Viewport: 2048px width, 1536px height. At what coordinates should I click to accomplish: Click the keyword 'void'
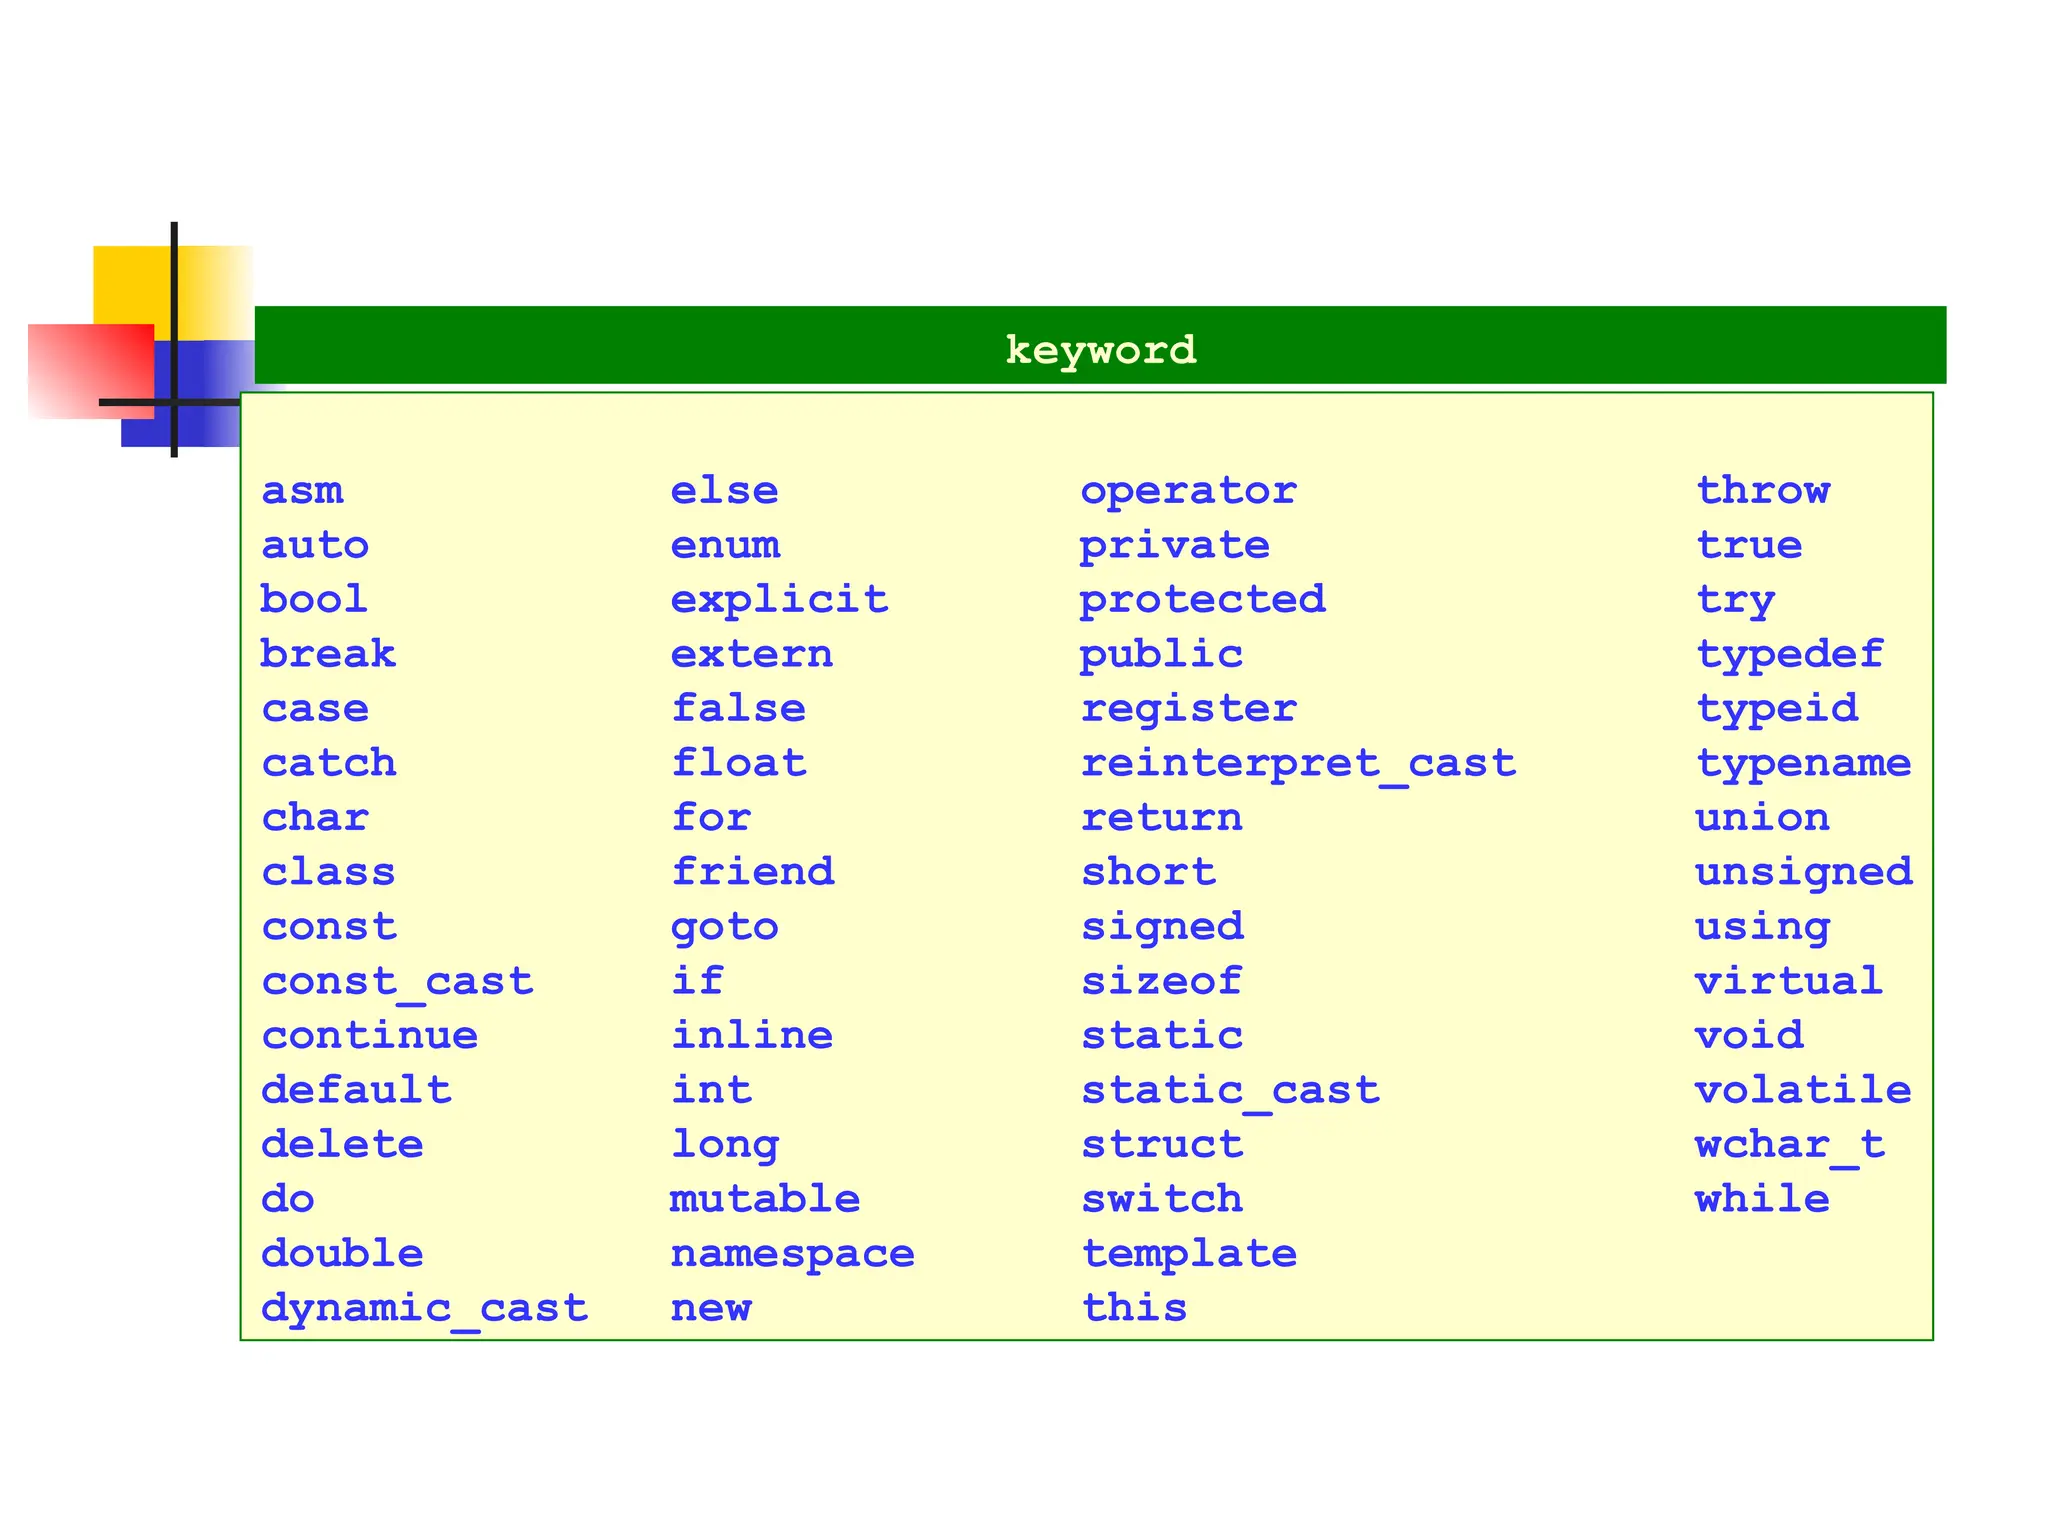[x=1750, y=1035]
